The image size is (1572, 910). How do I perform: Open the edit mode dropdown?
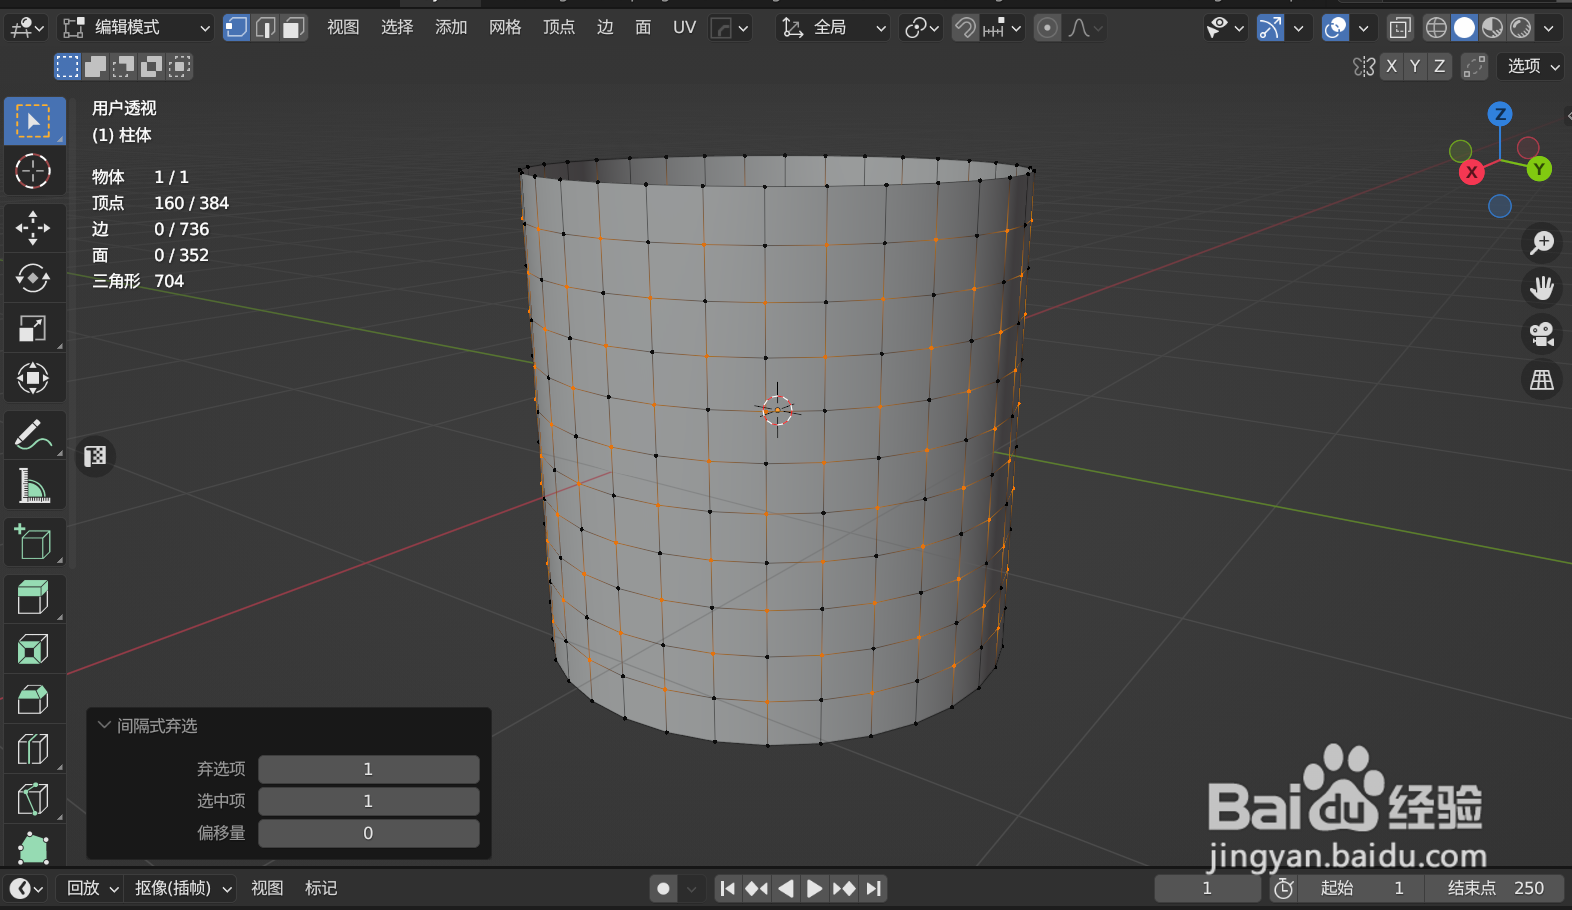[135, 27]
